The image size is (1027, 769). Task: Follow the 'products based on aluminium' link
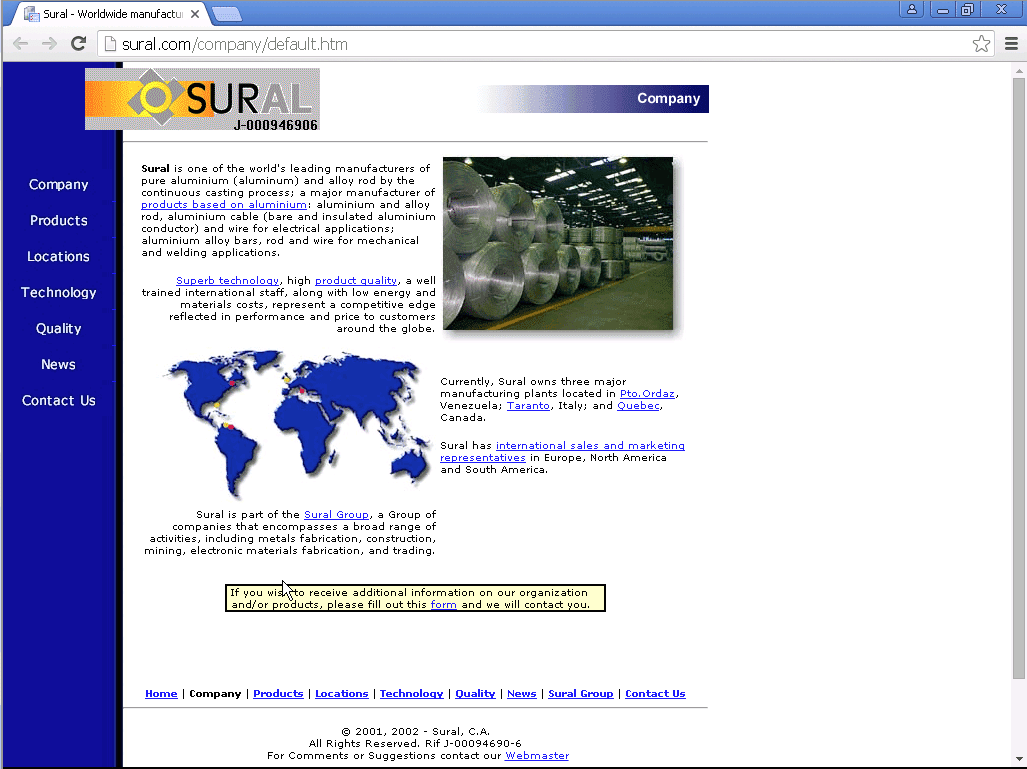pyautogui.click(x=223, y=204)
